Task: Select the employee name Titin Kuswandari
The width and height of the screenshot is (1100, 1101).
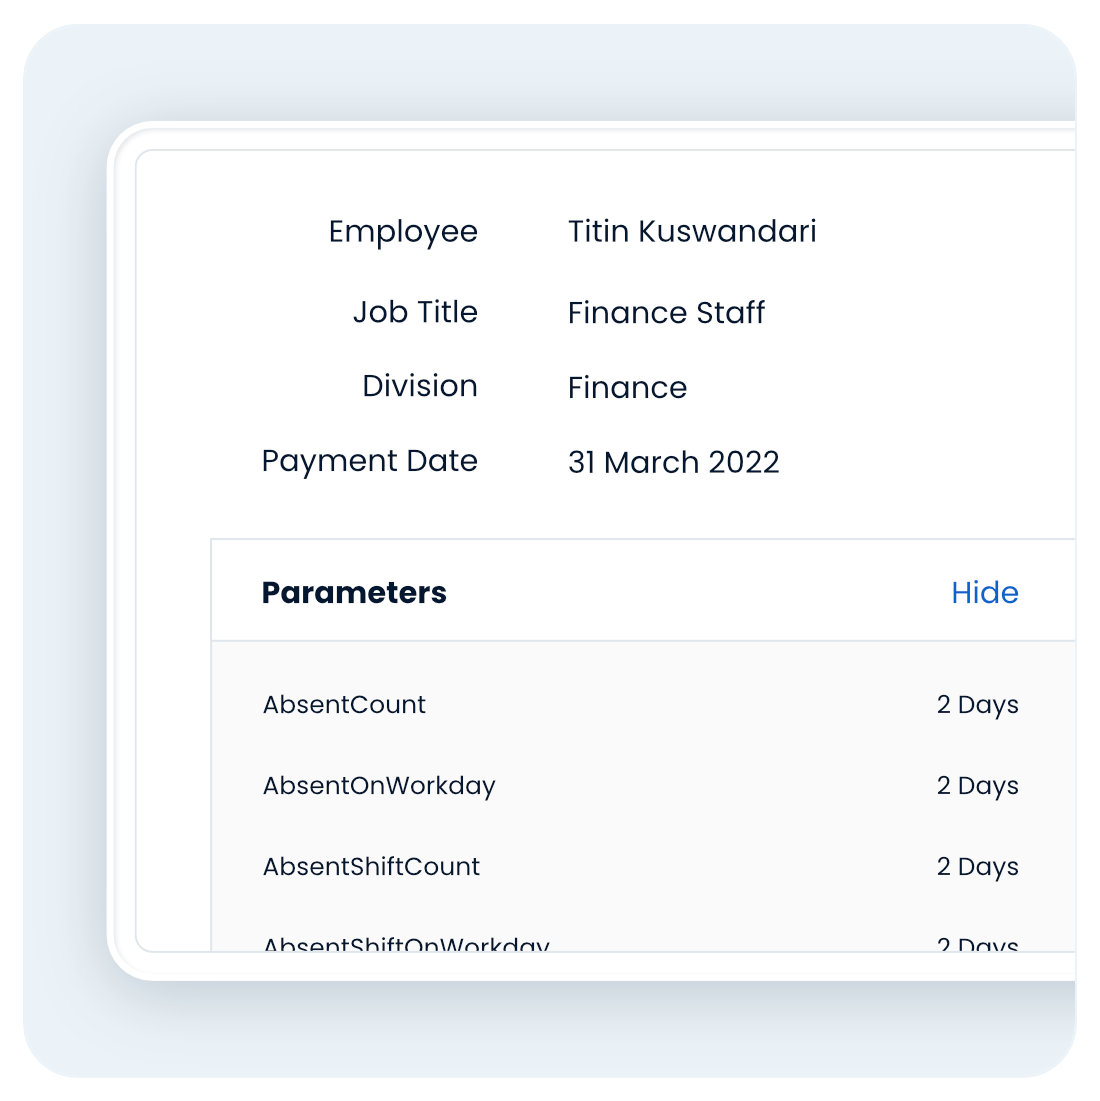Action: pos(692,232)
